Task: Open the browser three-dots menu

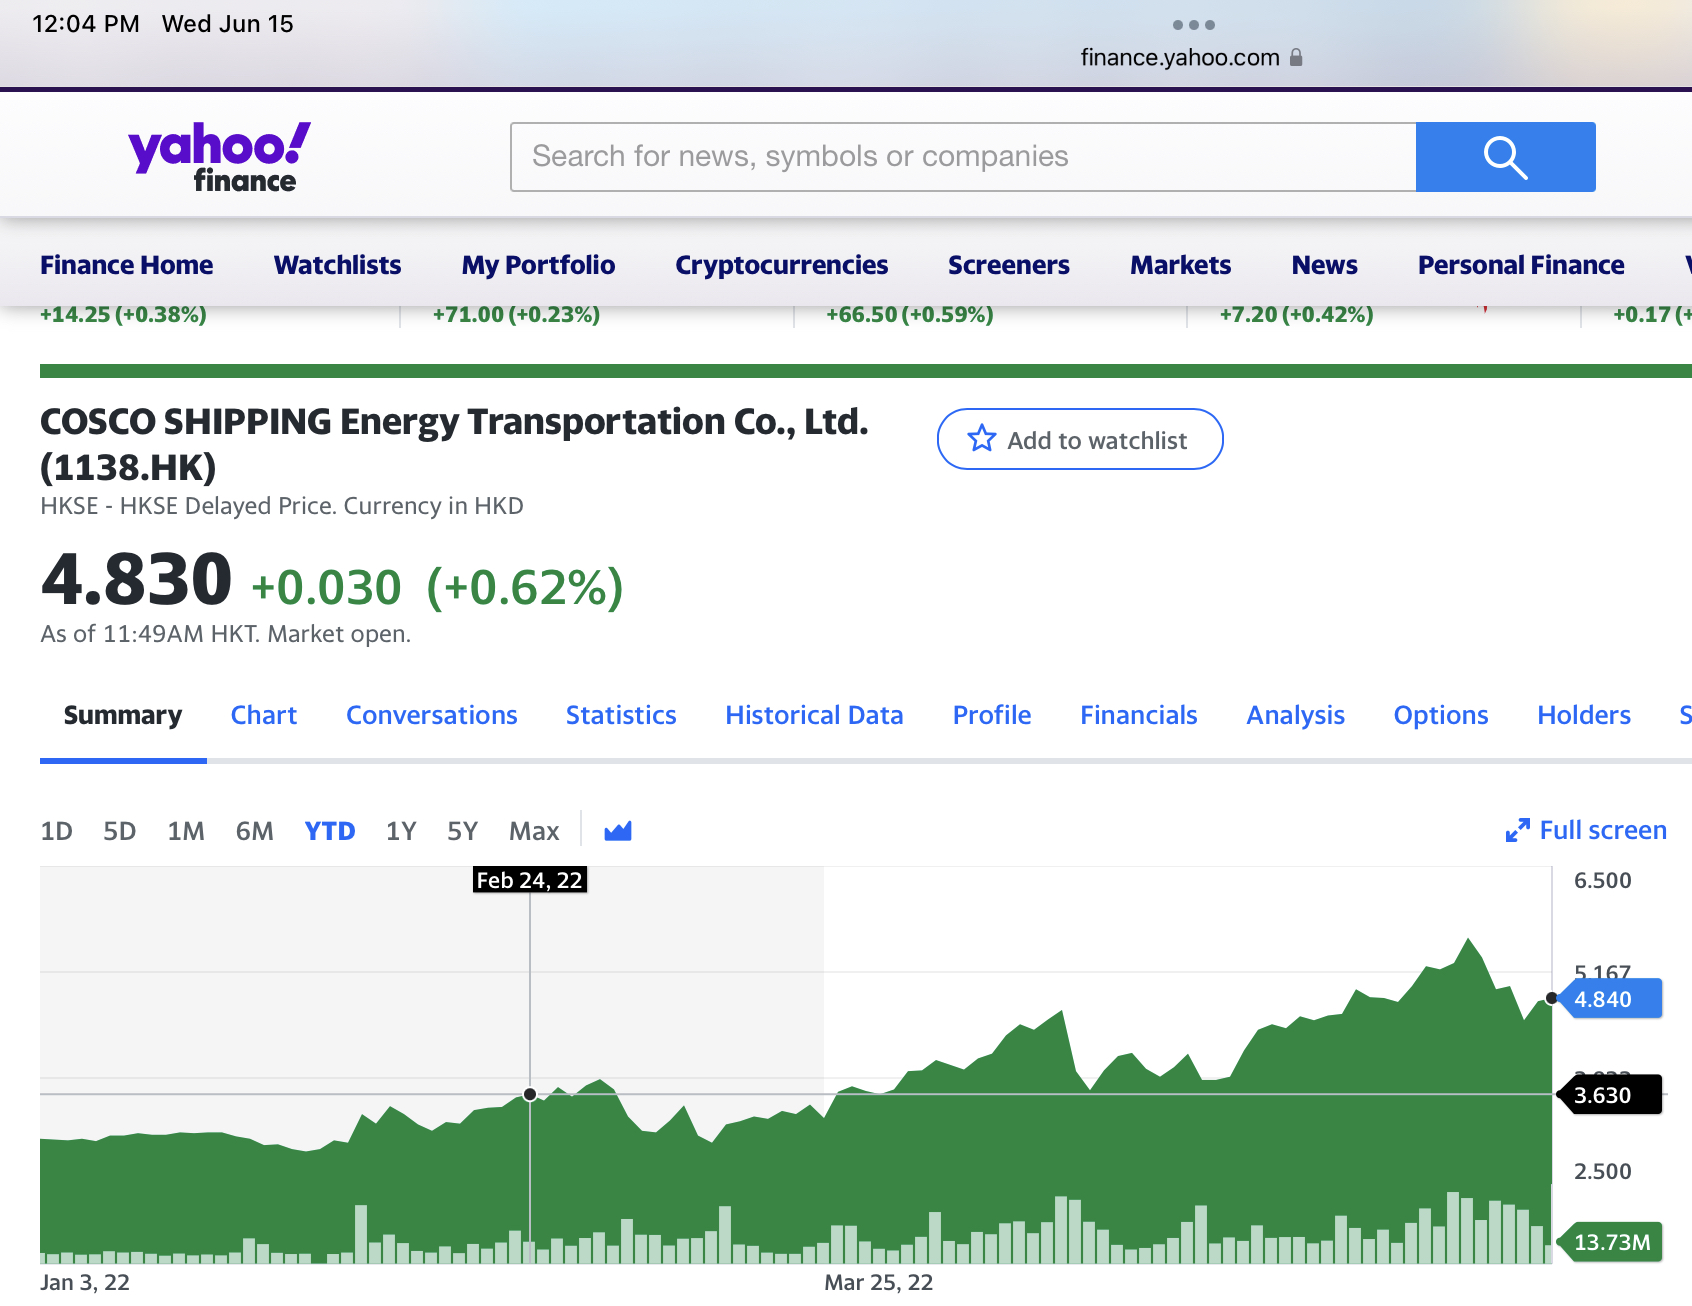Action: pos(1193,25)
